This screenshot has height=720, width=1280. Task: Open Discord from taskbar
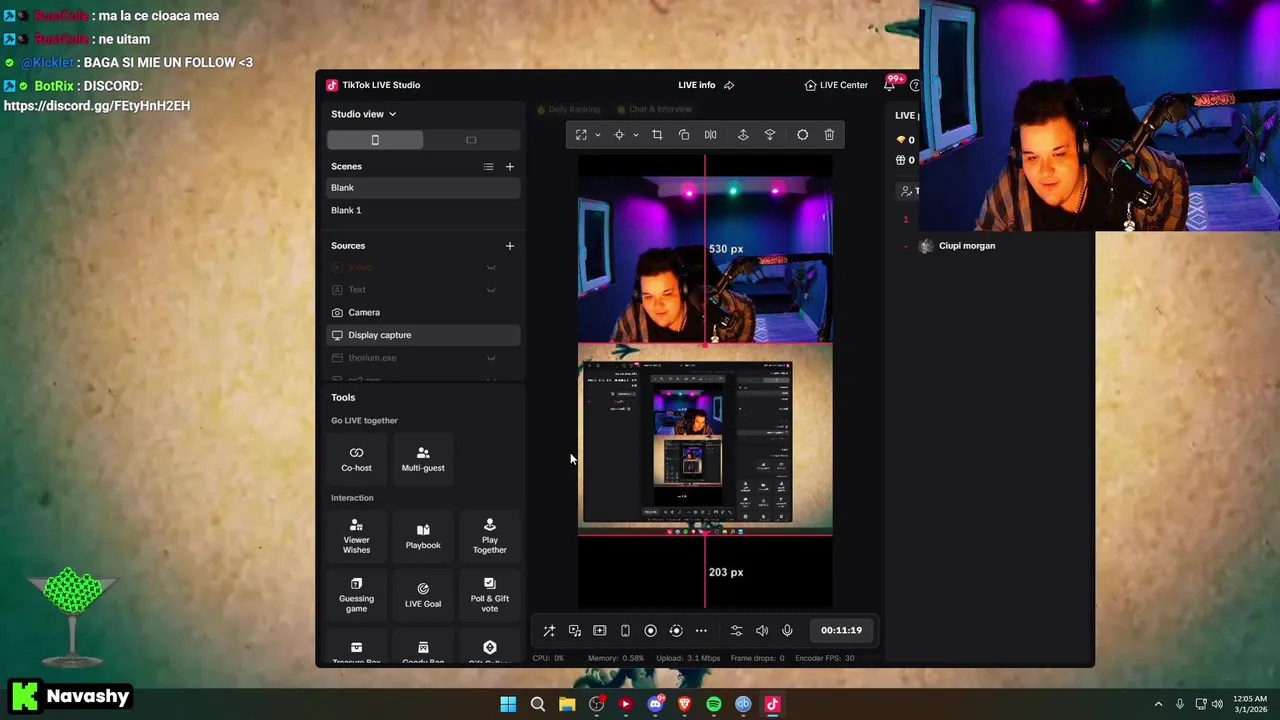[655, 704]
